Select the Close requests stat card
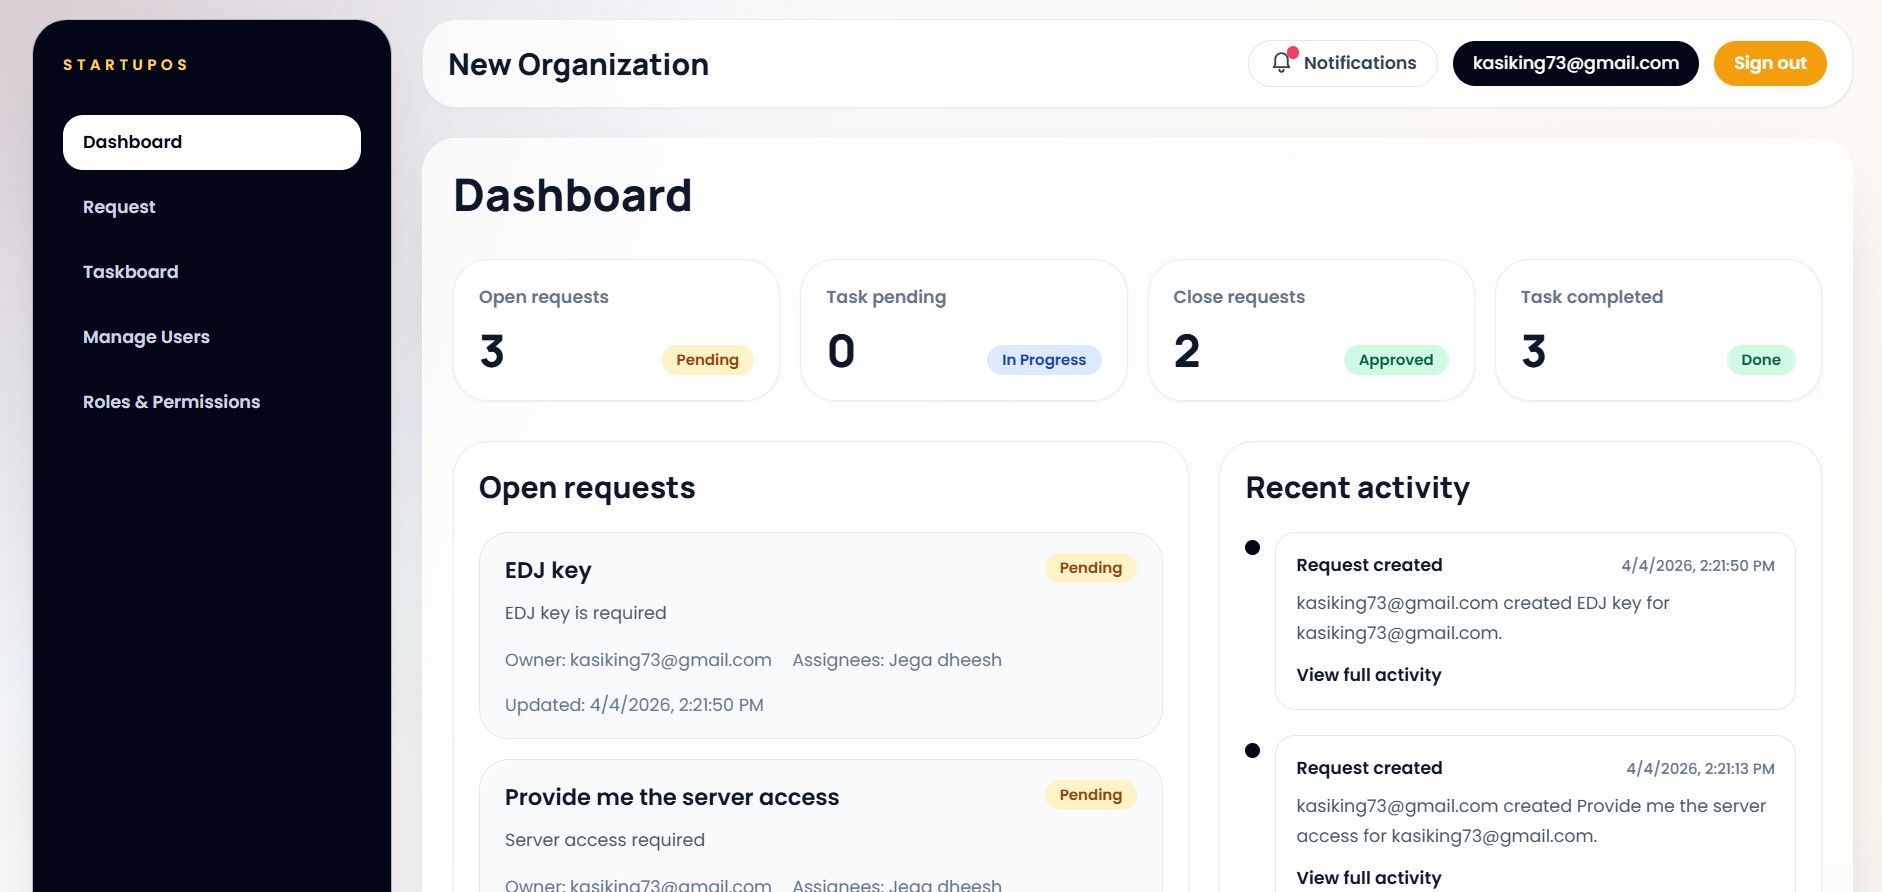1882x892 pixels. (x=1310, y=330)
